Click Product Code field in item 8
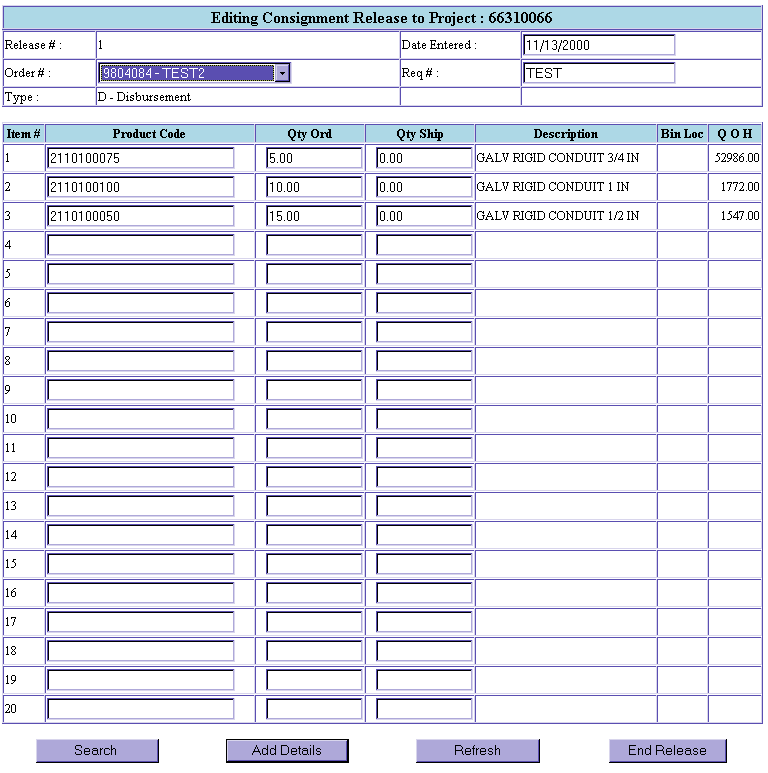 pyautogui.click(x=140, y=361)
